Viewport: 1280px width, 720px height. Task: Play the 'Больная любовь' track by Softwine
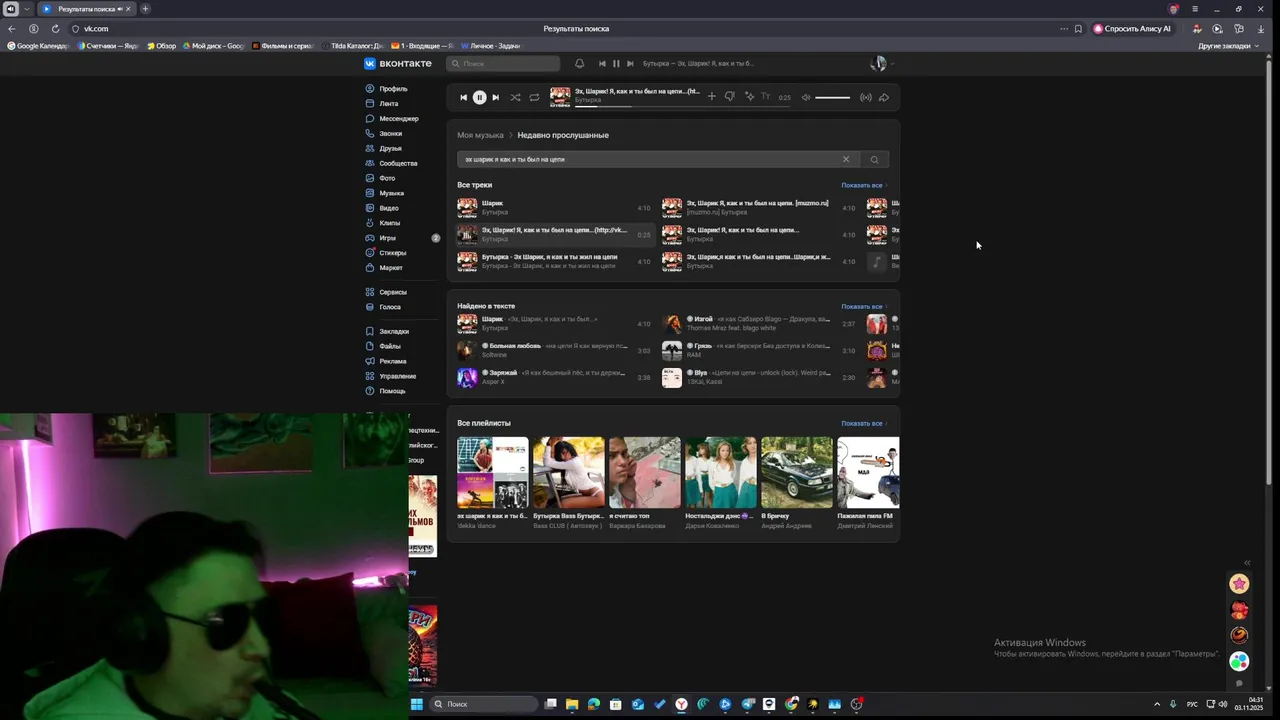(x=554, y=350)
